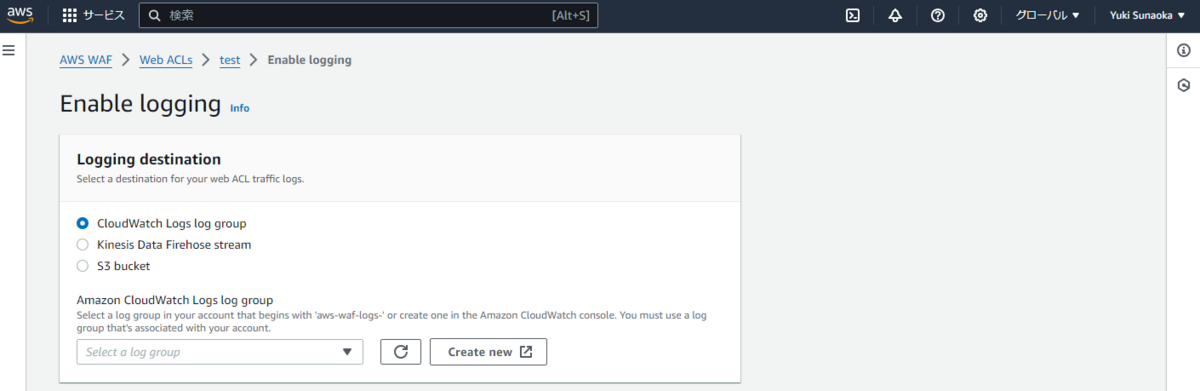Screen dimensions: 1200x391
Task: Expand the left hamburger navigation menu
Action: [9, 50]
